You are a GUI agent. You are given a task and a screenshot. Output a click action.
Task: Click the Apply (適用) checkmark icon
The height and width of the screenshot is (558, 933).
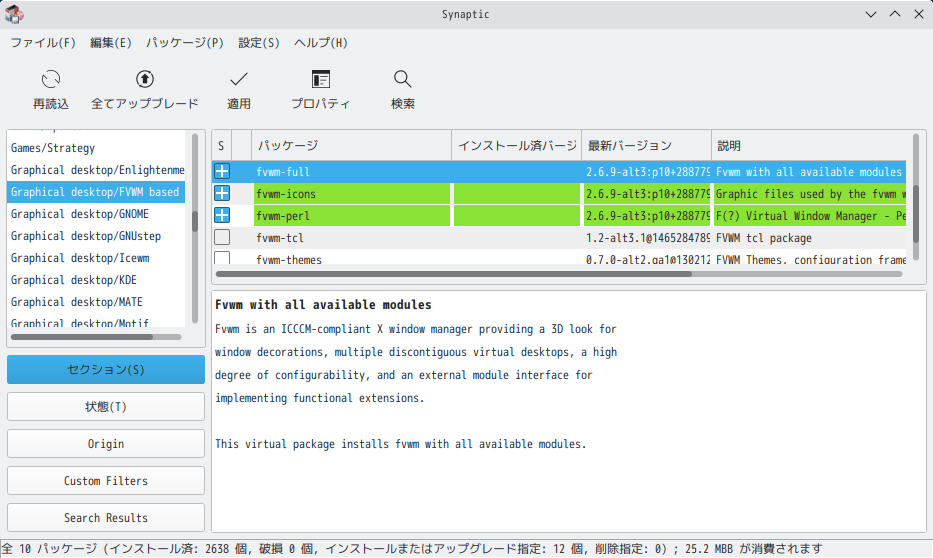(239, 79)
